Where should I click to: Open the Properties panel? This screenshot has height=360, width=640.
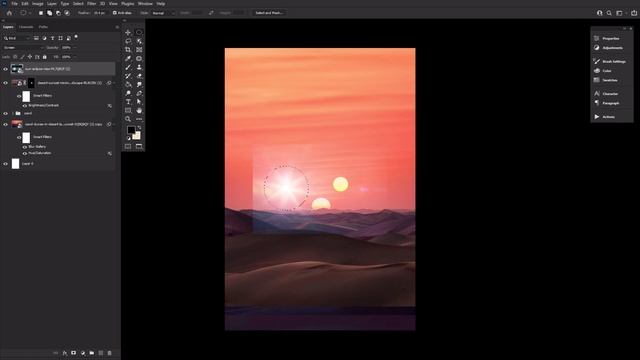[x=611, y=38]
